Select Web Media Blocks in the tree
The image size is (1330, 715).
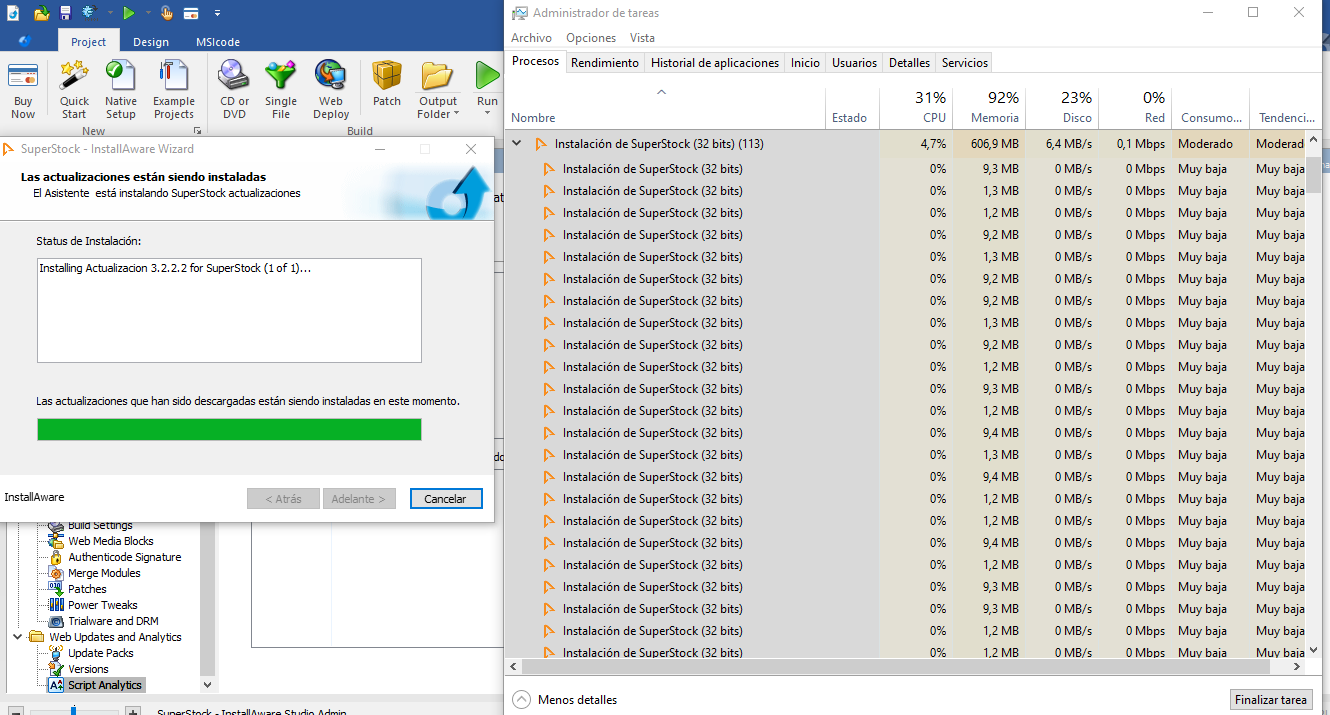click(111, 541)
